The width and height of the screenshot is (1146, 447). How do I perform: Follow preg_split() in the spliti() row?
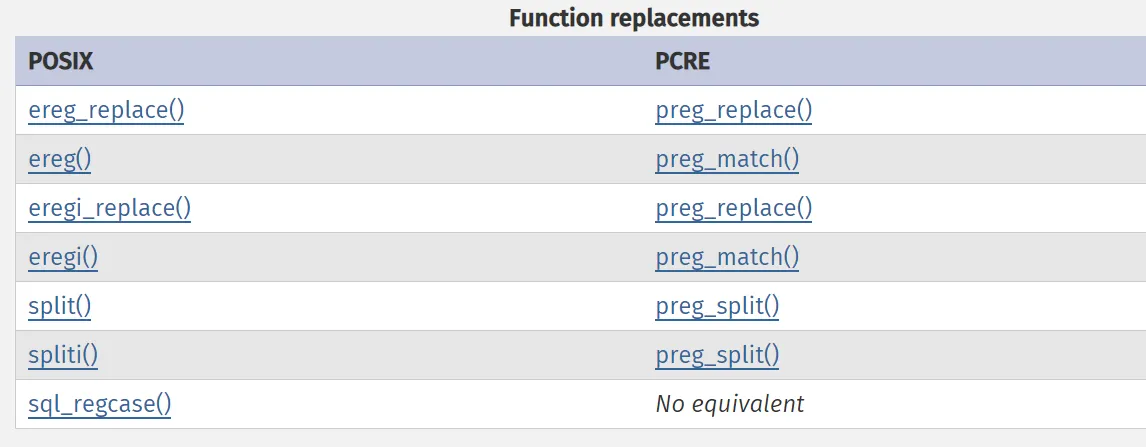click(717, 355)
